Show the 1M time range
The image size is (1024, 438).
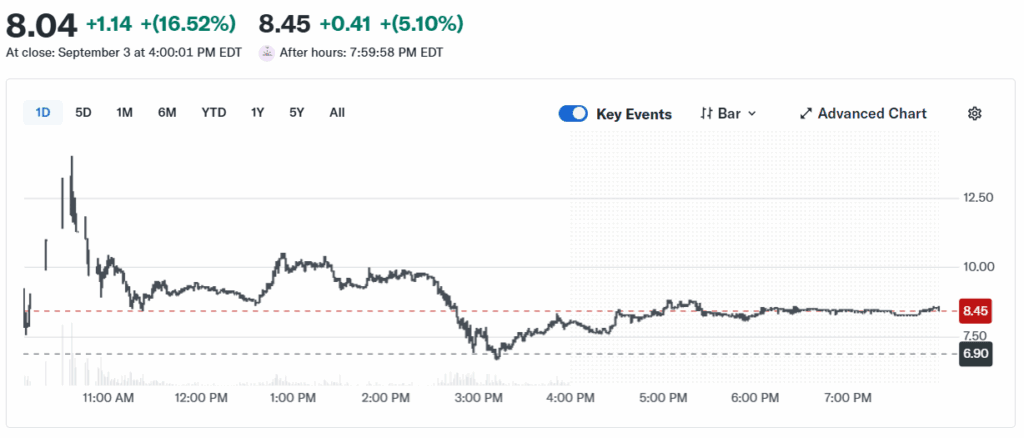(x=124, y=112)
